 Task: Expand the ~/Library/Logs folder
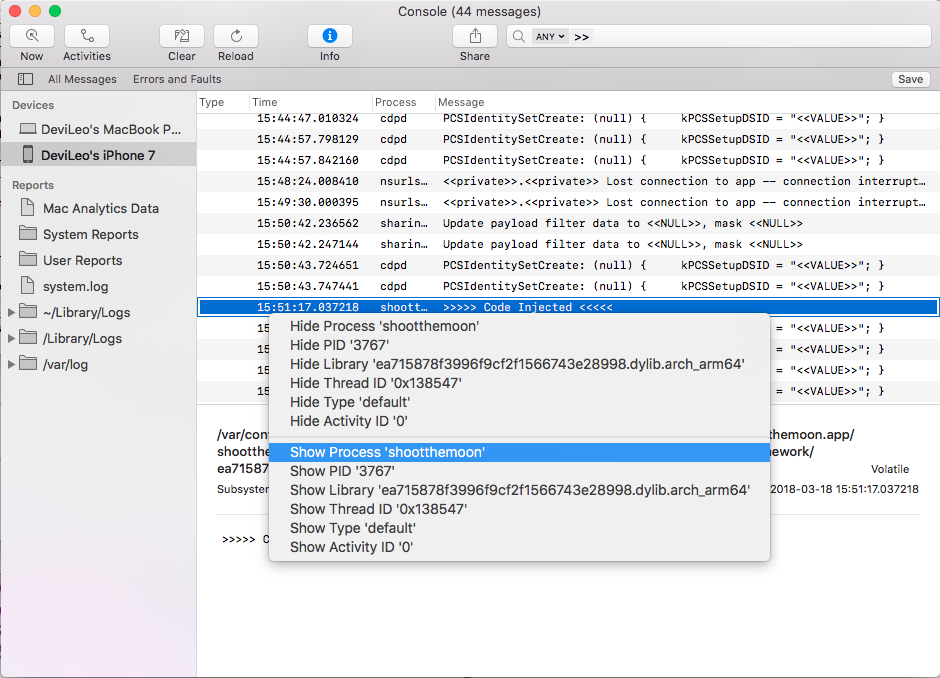(11, 312)
